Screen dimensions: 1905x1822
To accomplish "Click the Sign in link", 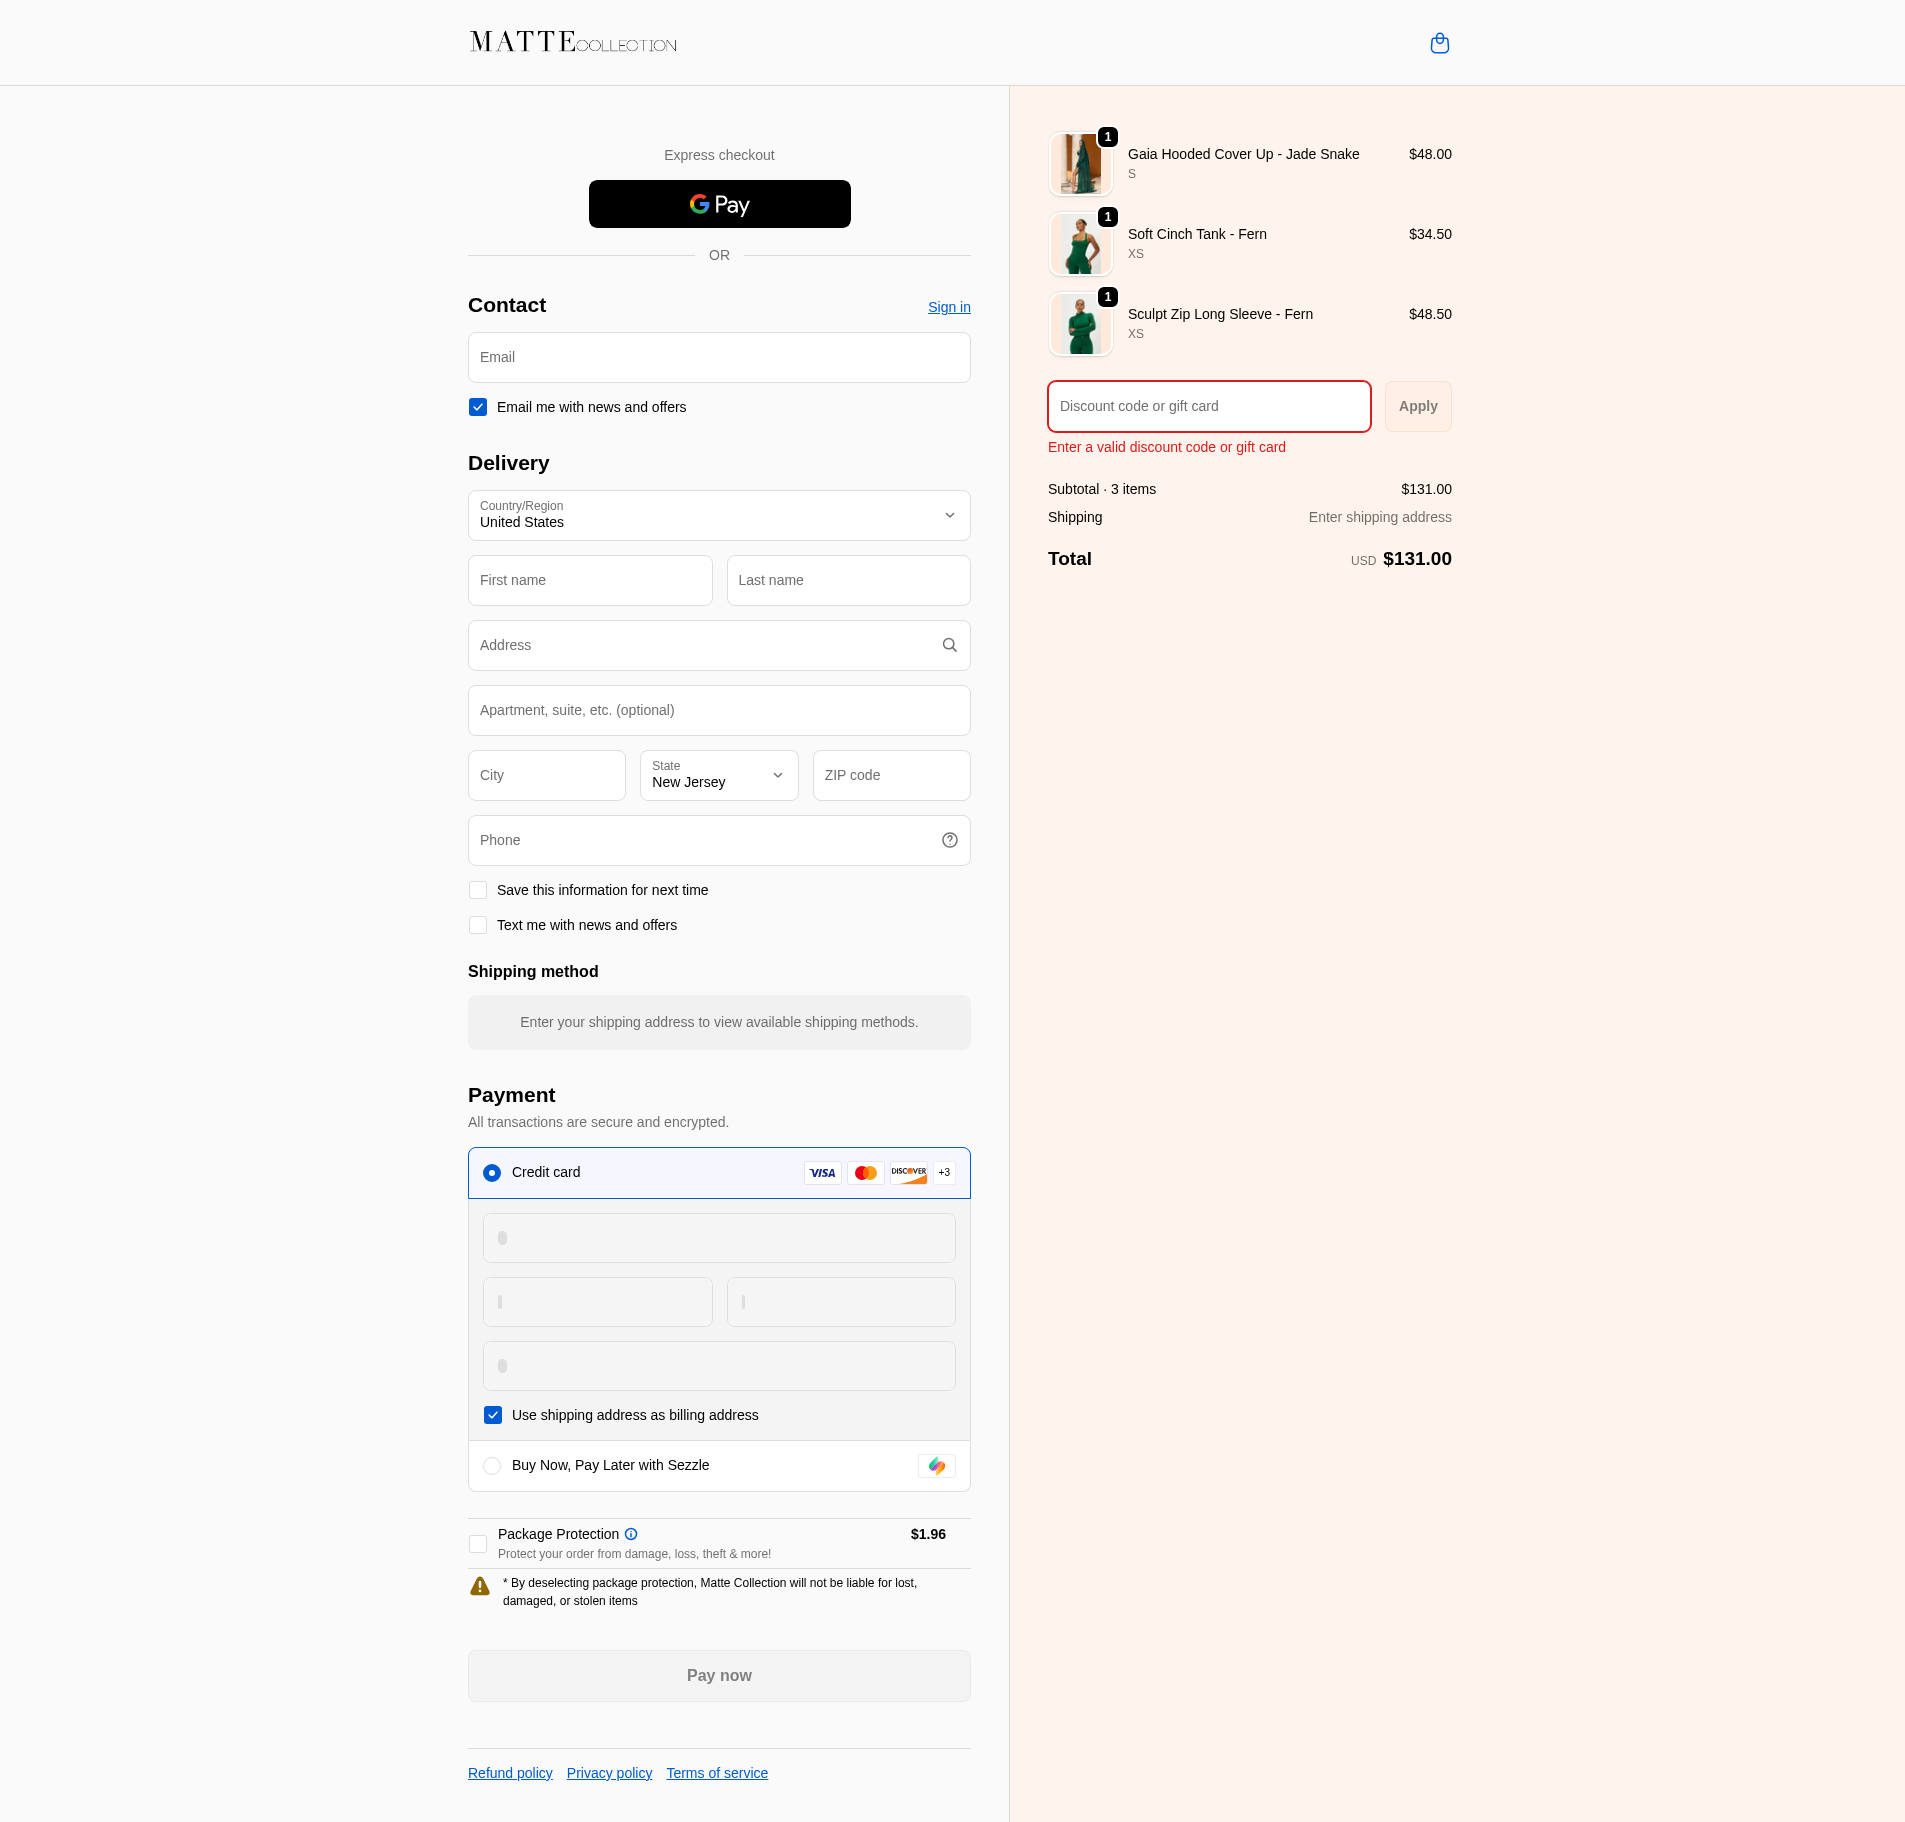I will (949, 307).
